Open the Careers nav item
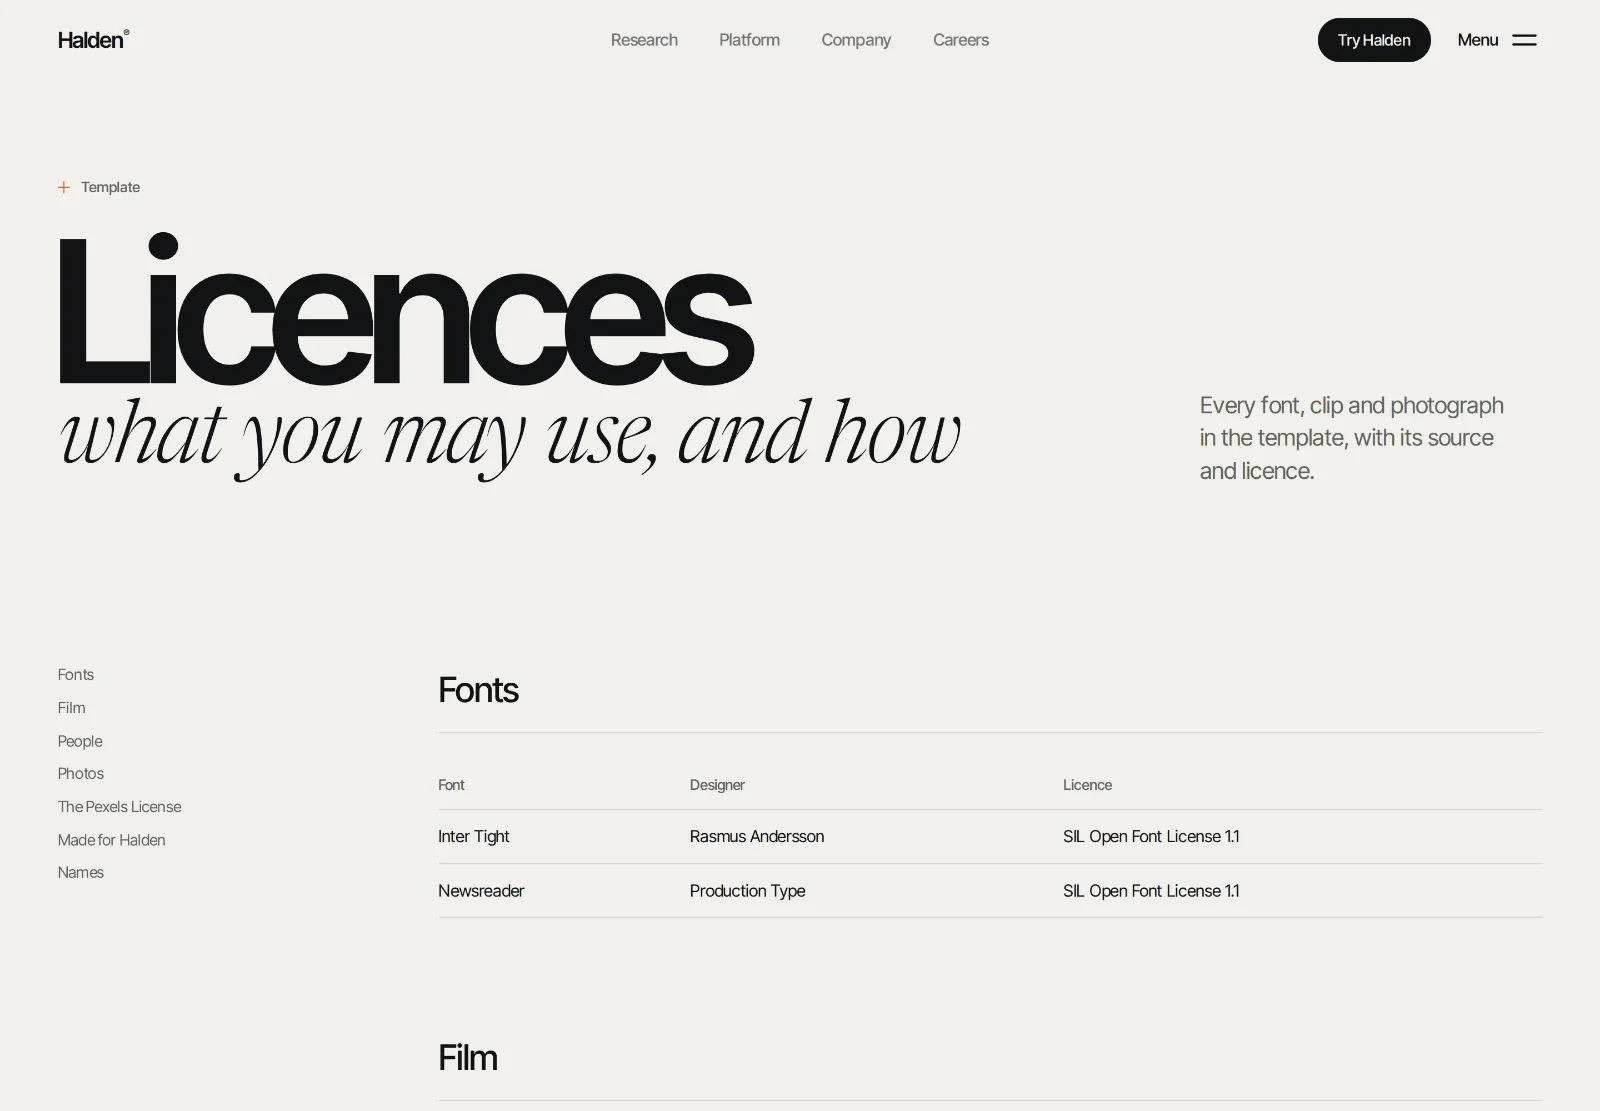Viewport: 1600px width, 1111px height. pyautogui.click(x=961, y=40)
